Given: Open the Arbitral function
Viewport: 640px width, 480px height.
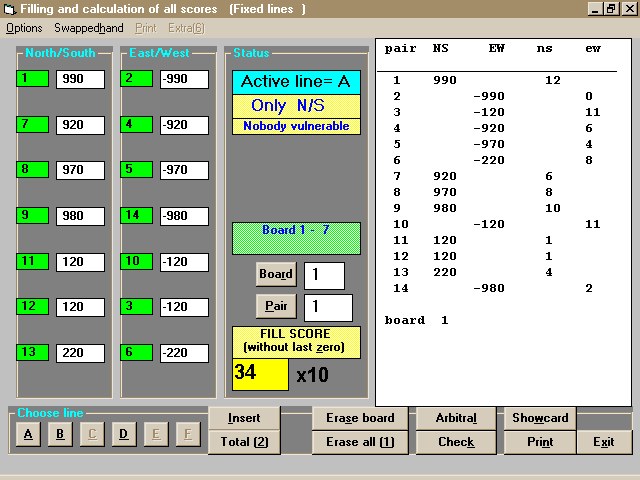Looking at the screenshot, I should [456, 418].
